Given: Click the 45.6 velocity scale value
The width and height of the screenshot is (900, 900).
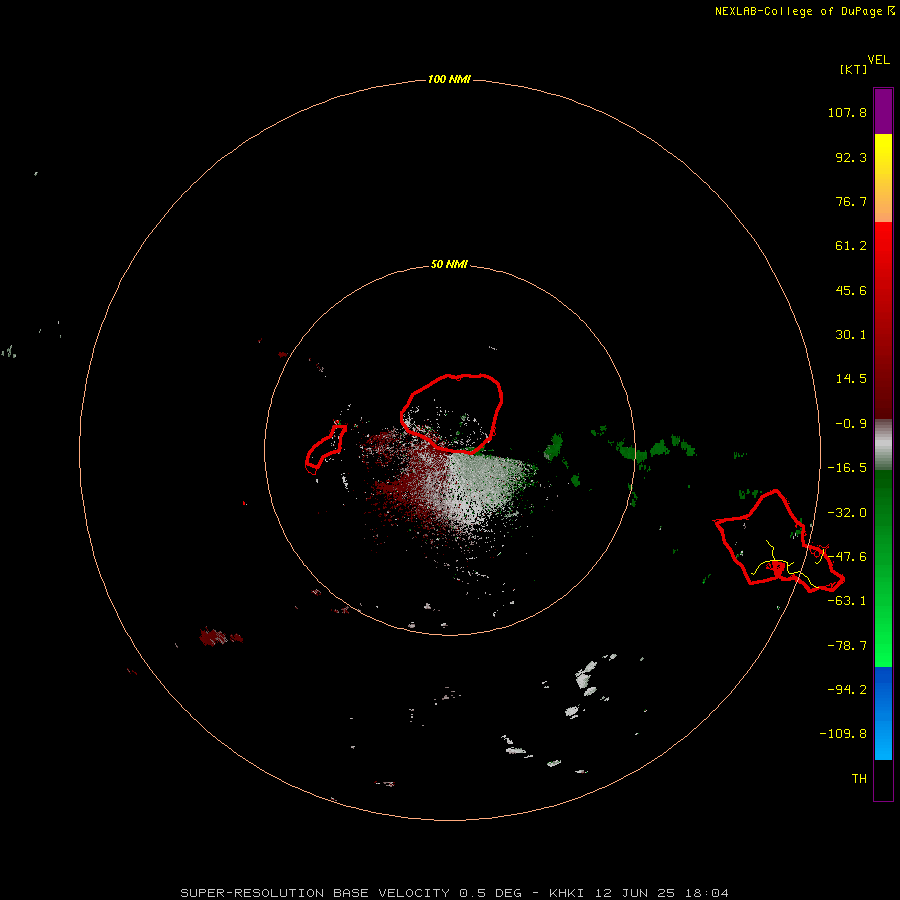Looking at the screenshot, I should (851, 290).
